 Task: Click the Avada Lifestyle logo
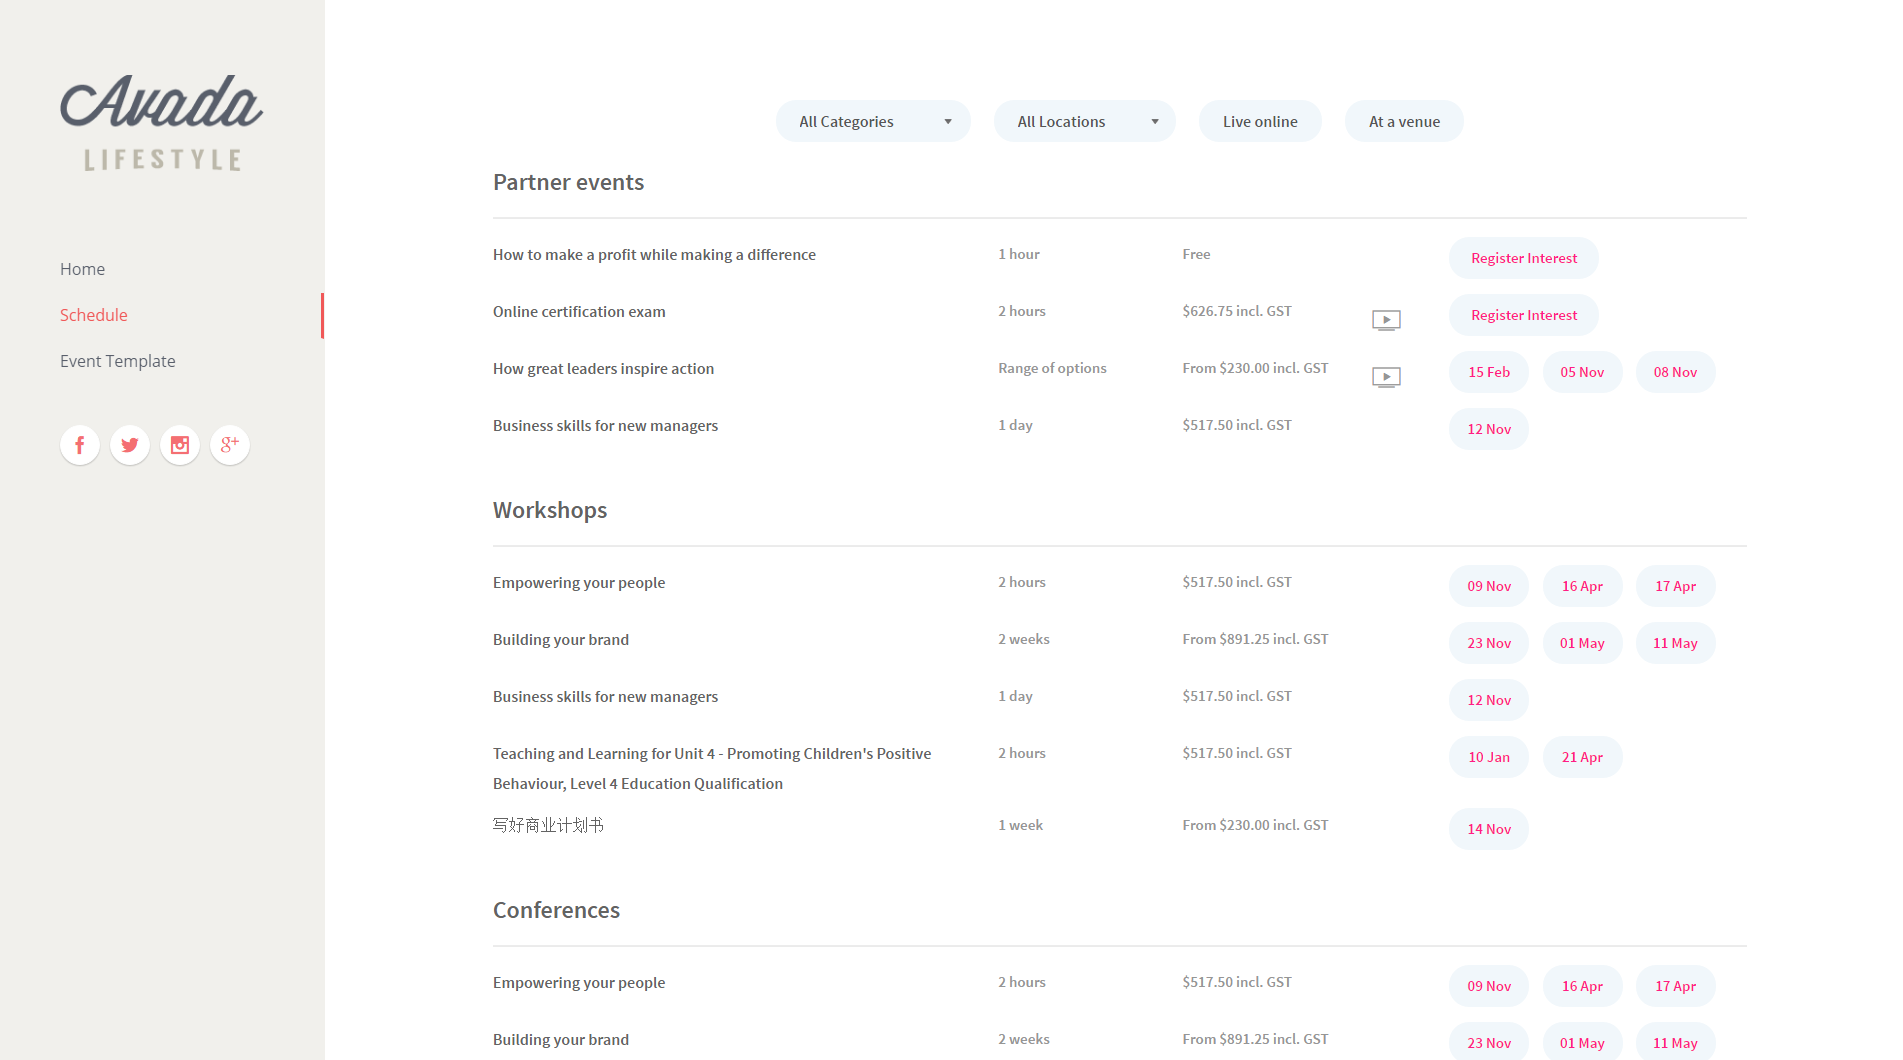(x=162, y=122)
